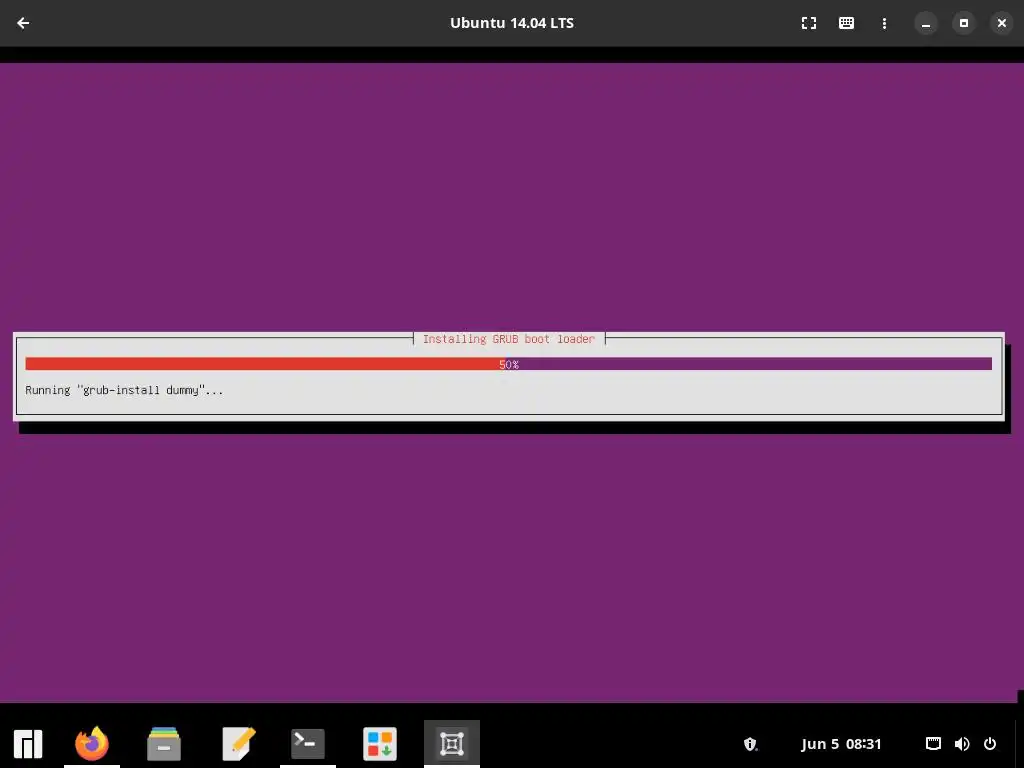Maximize the Ubuntu 14.04 LTS window
This screenshot has width=1024, height=768.
click(963, 23)
